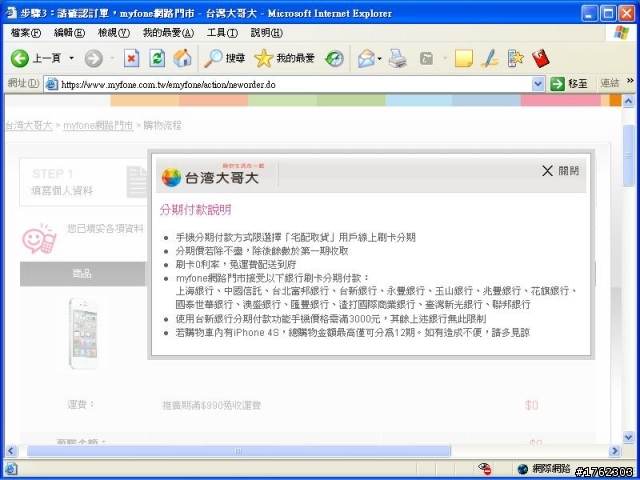Click the 台灣大哥大 logo in popup
This screenshot has height=480, width=640.
click(x=214, y=176)
